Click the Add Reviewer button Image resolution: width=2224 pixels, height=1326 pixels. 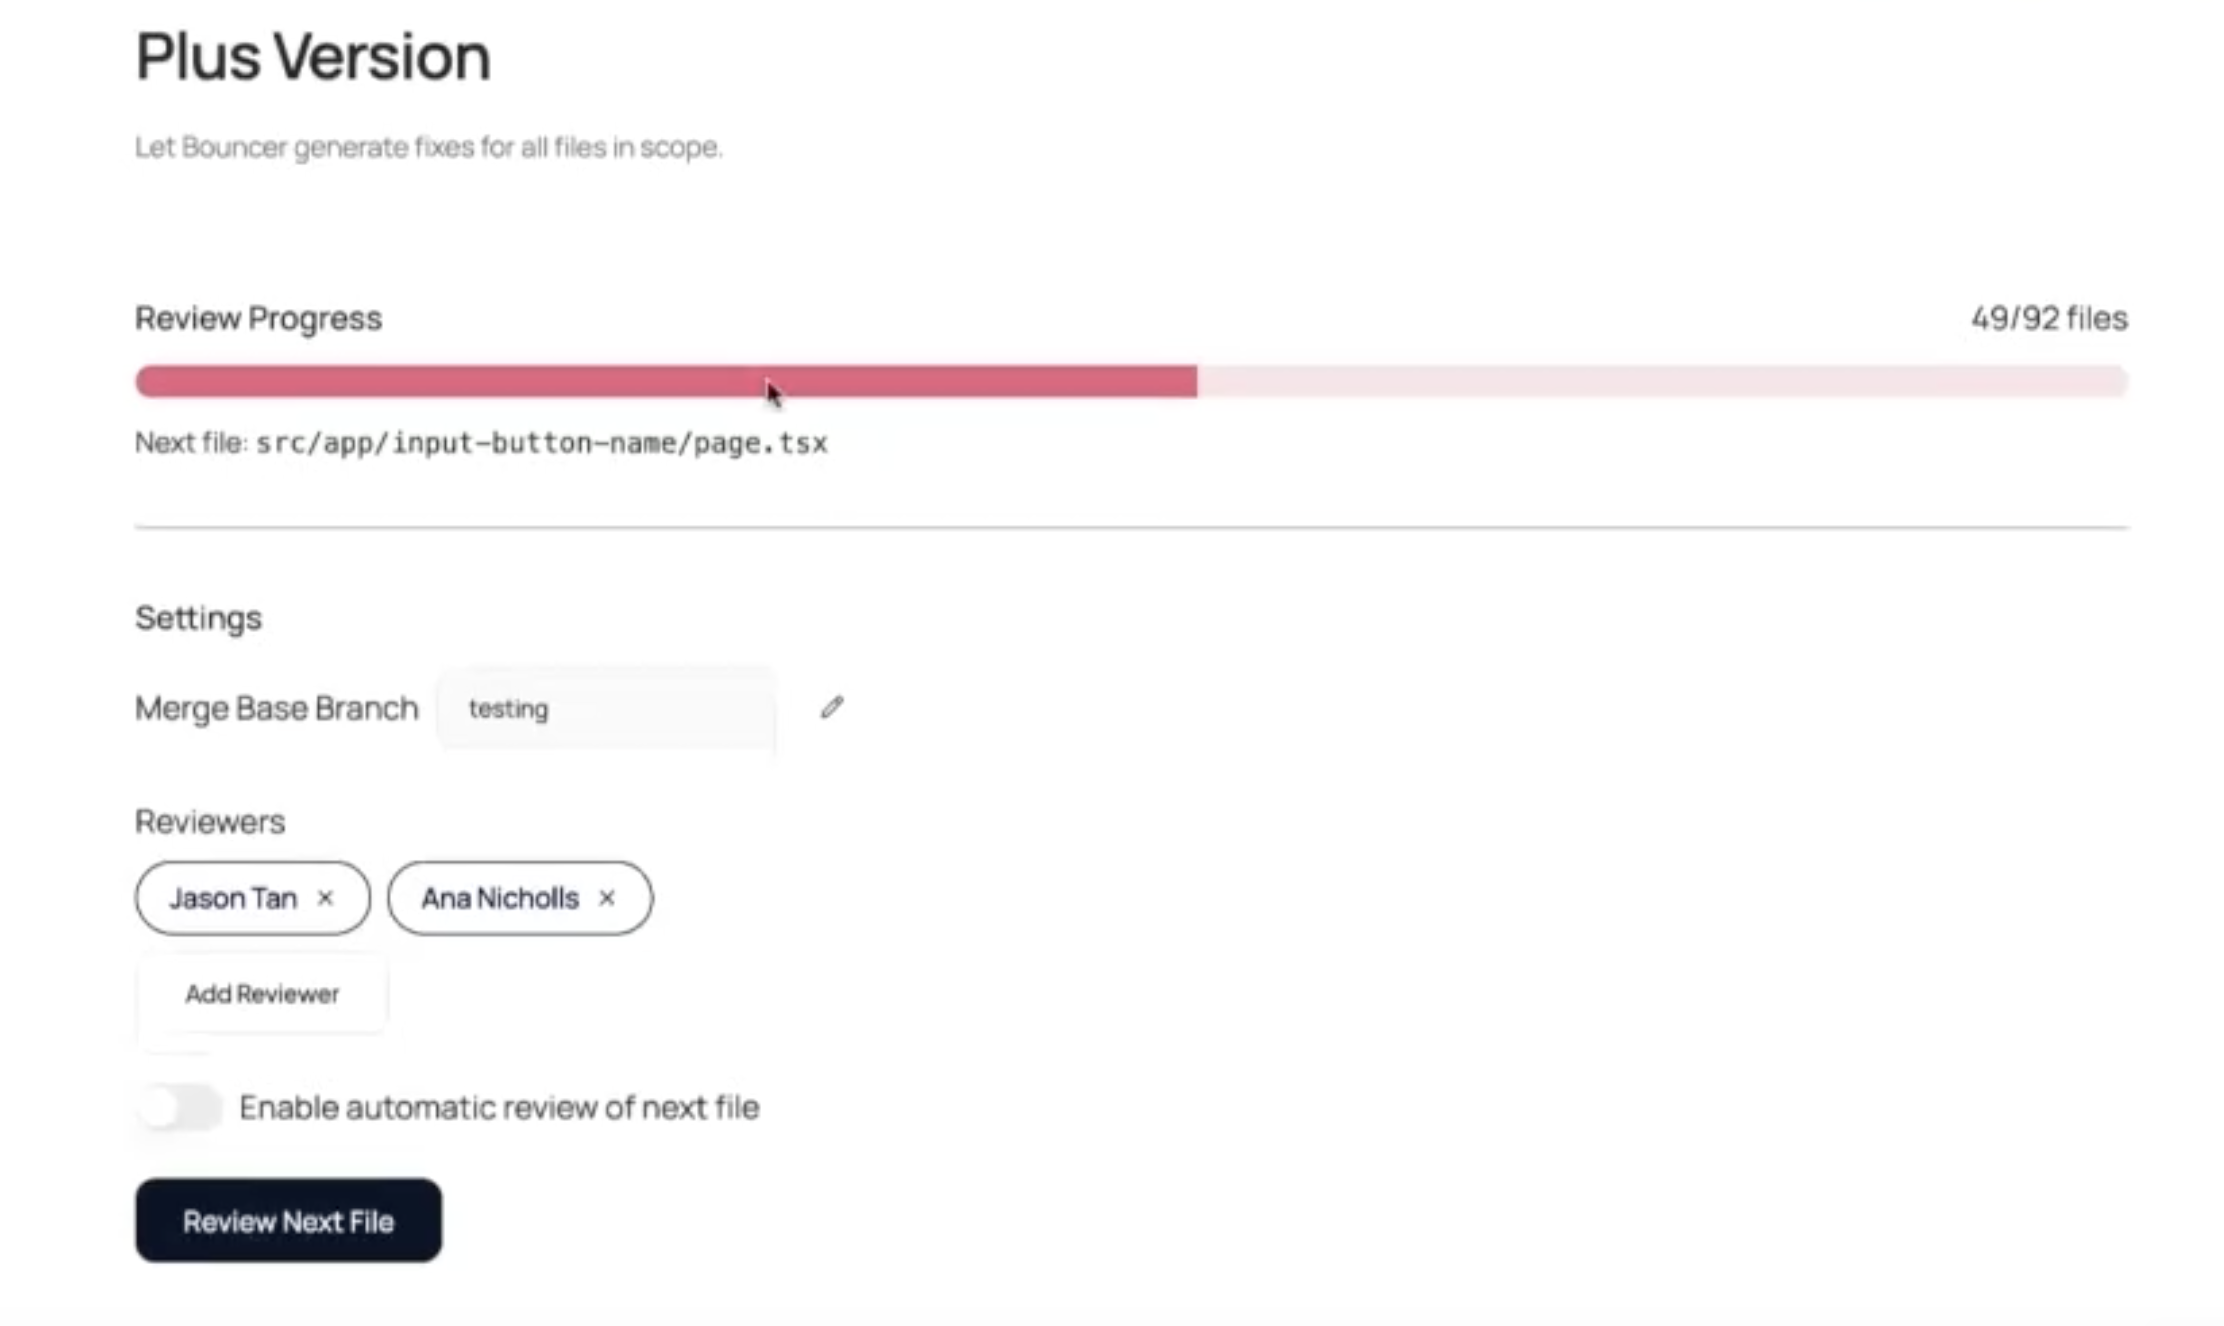tap(262, 994)
